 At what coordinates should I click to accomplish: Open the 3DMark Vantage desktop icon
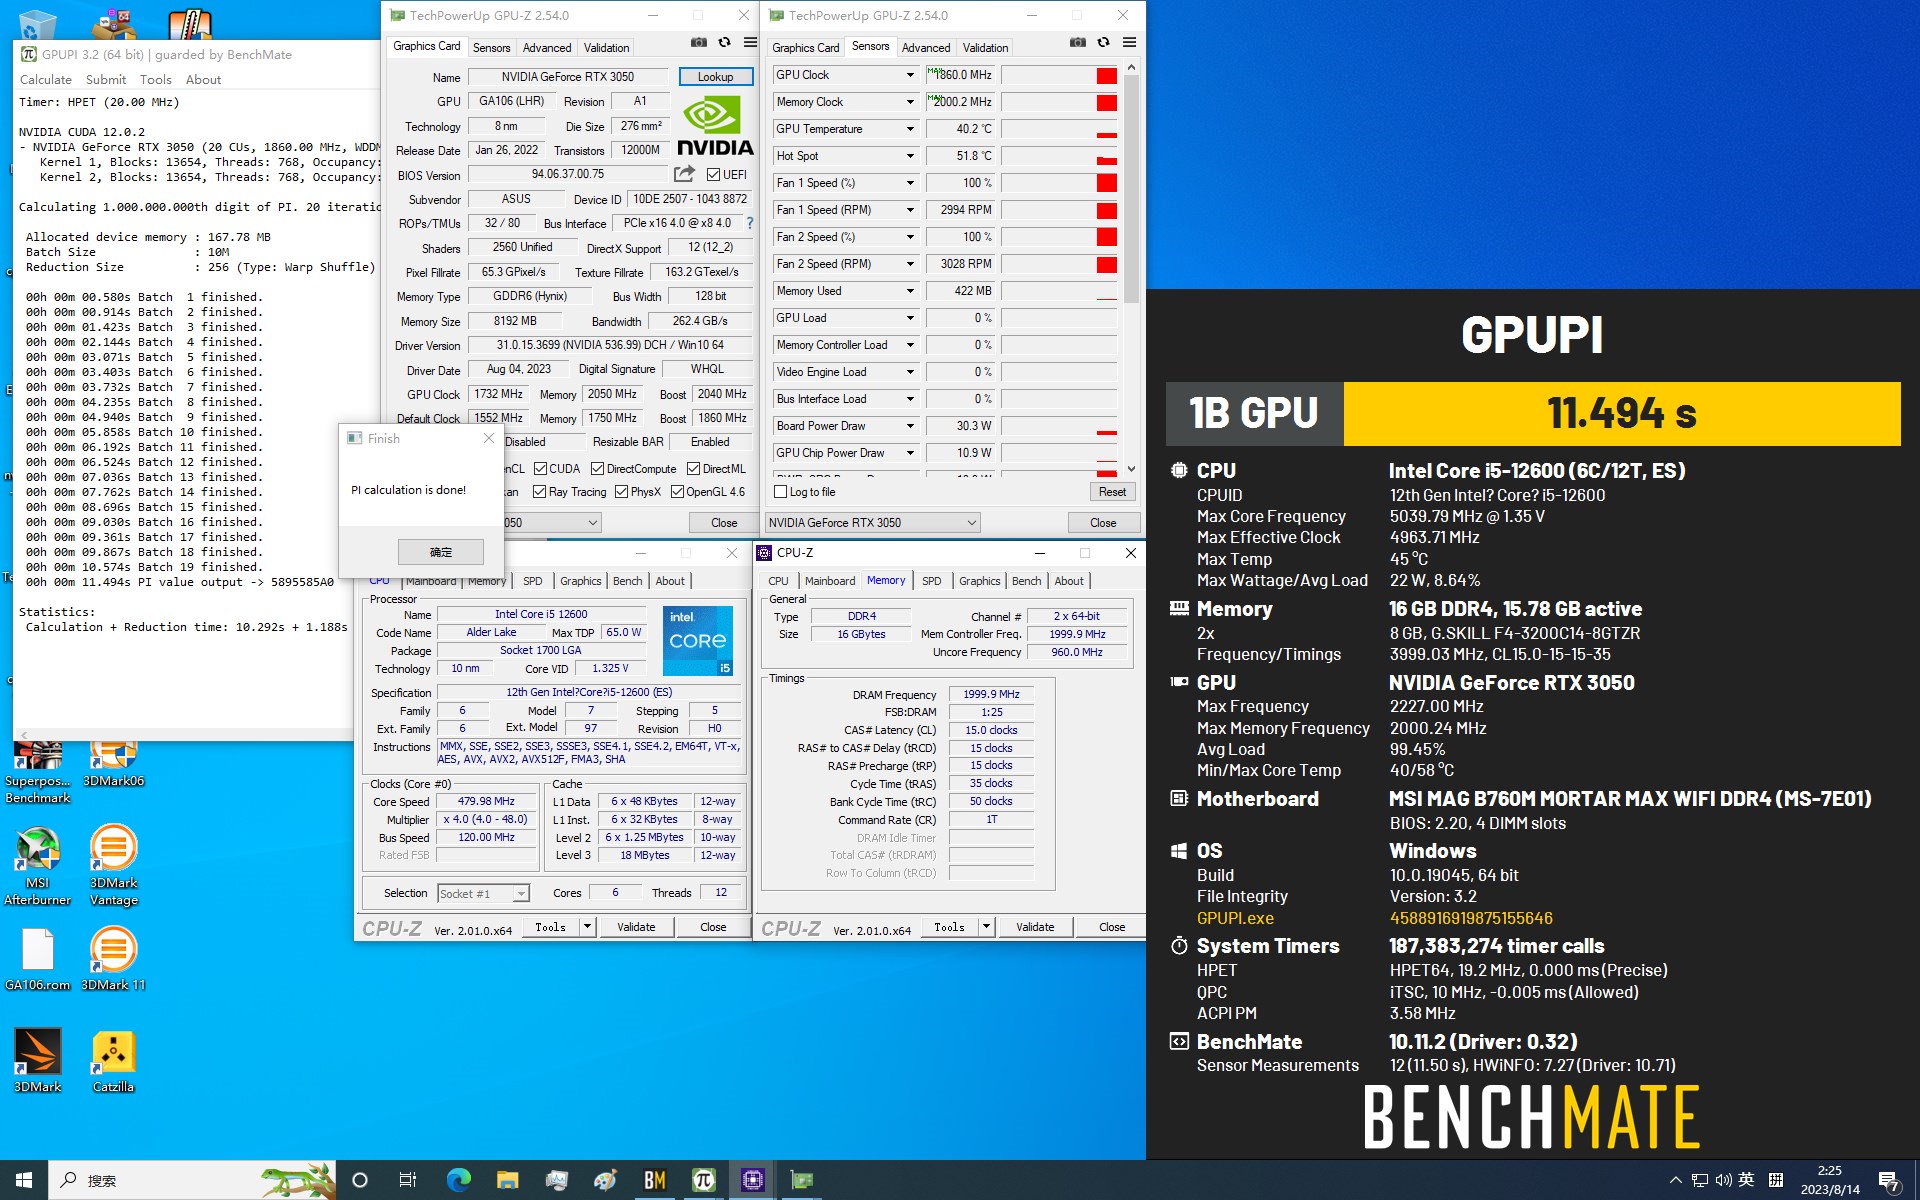pos(113,865)
